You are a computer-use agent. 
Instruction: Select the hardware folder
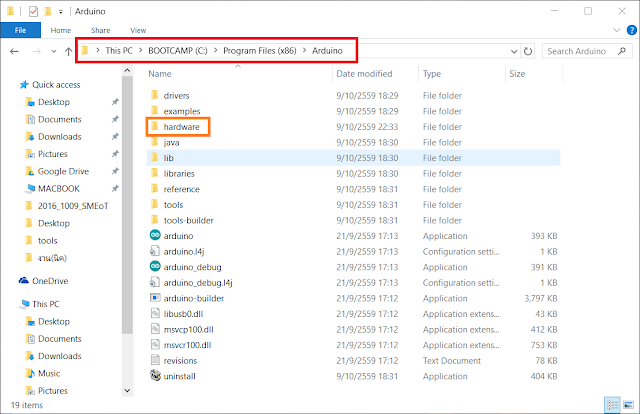353,127
